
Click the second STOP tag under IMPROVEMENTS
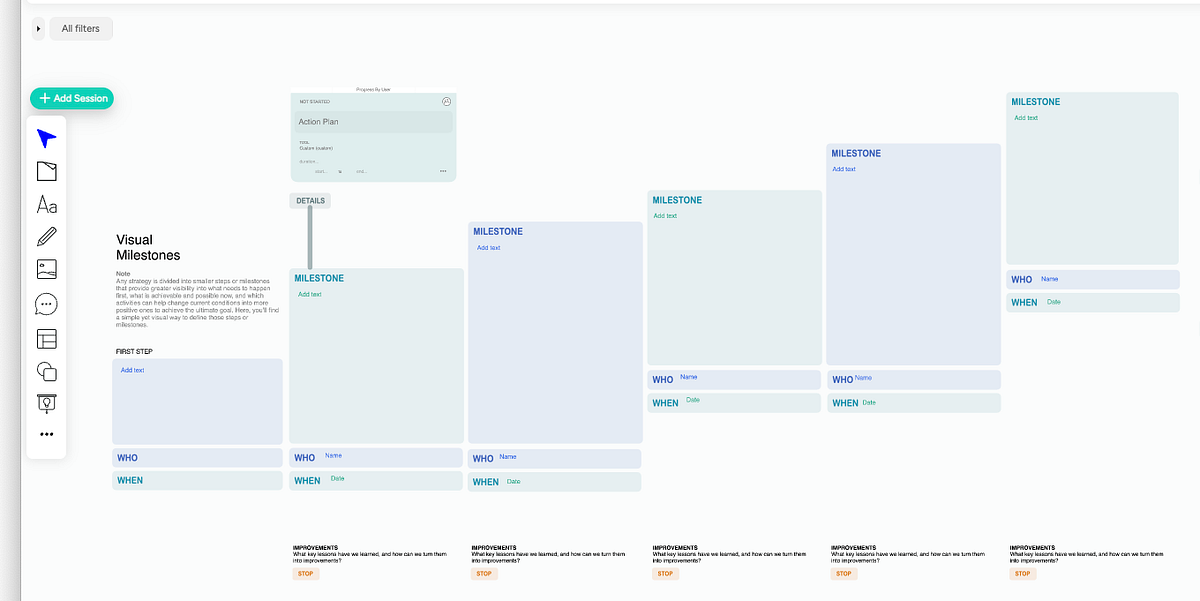click(x=484, y=574)
